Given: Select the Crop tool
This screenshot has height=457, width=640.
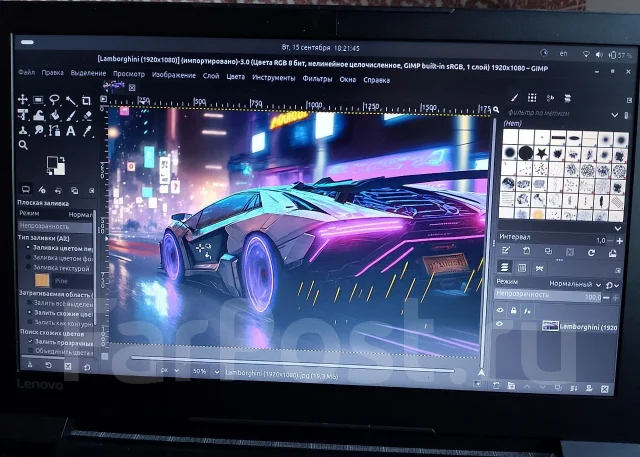Looking at the screenshot, I should point(86,100).
